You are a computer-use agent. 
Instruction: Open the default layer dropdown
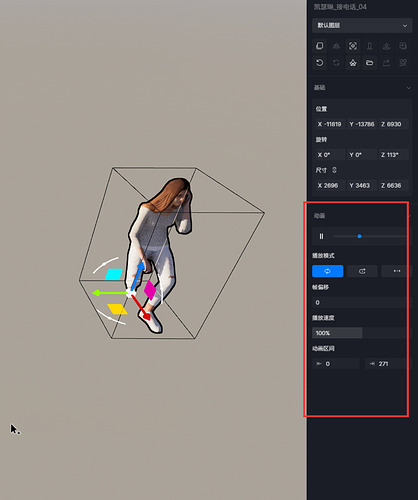[x=362, y=25]
